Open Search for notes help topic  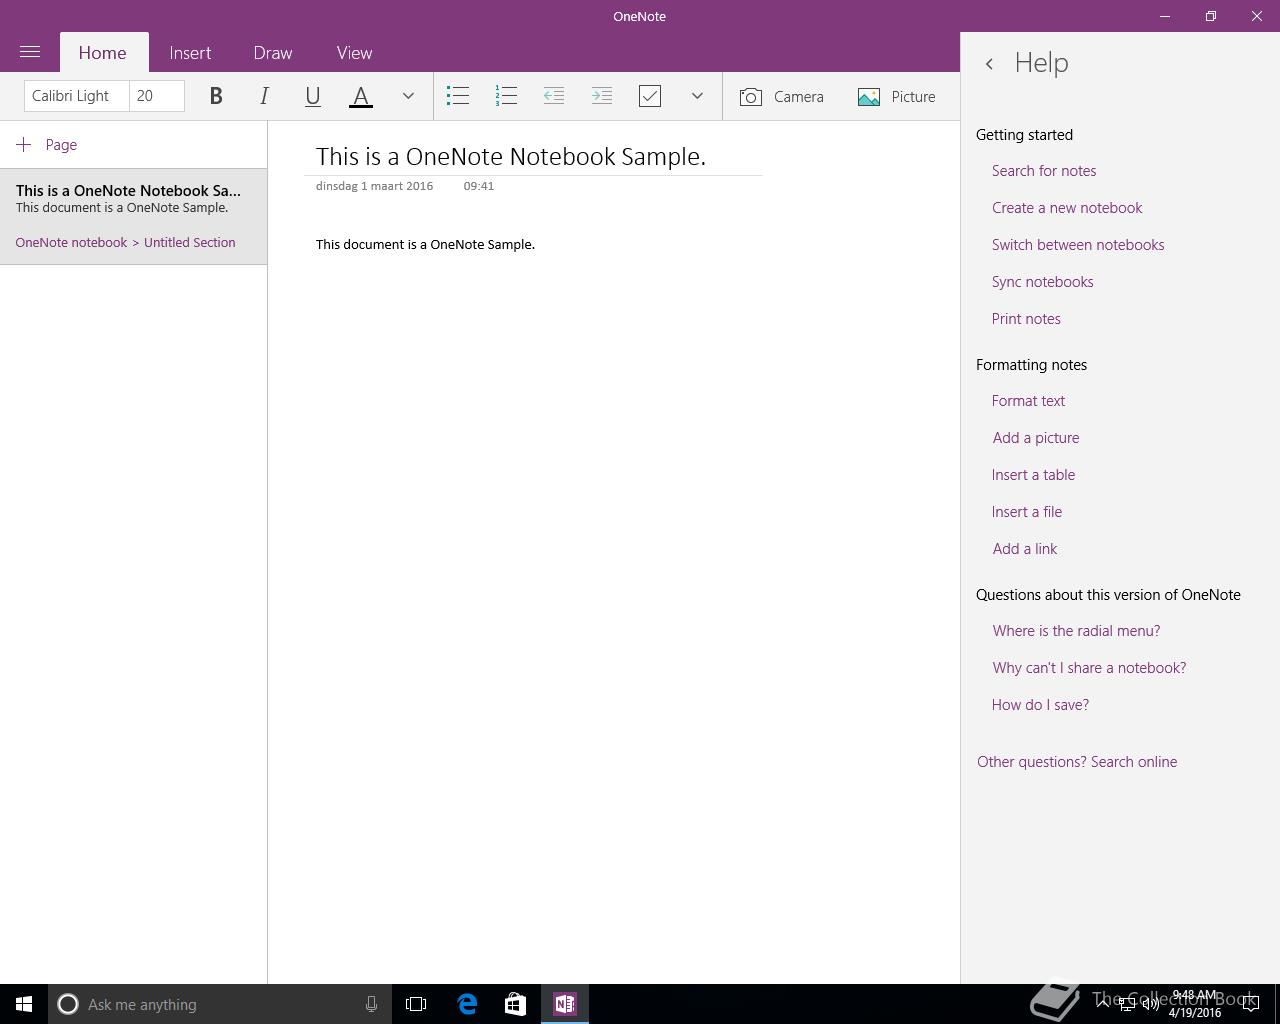coord(1044,171)
